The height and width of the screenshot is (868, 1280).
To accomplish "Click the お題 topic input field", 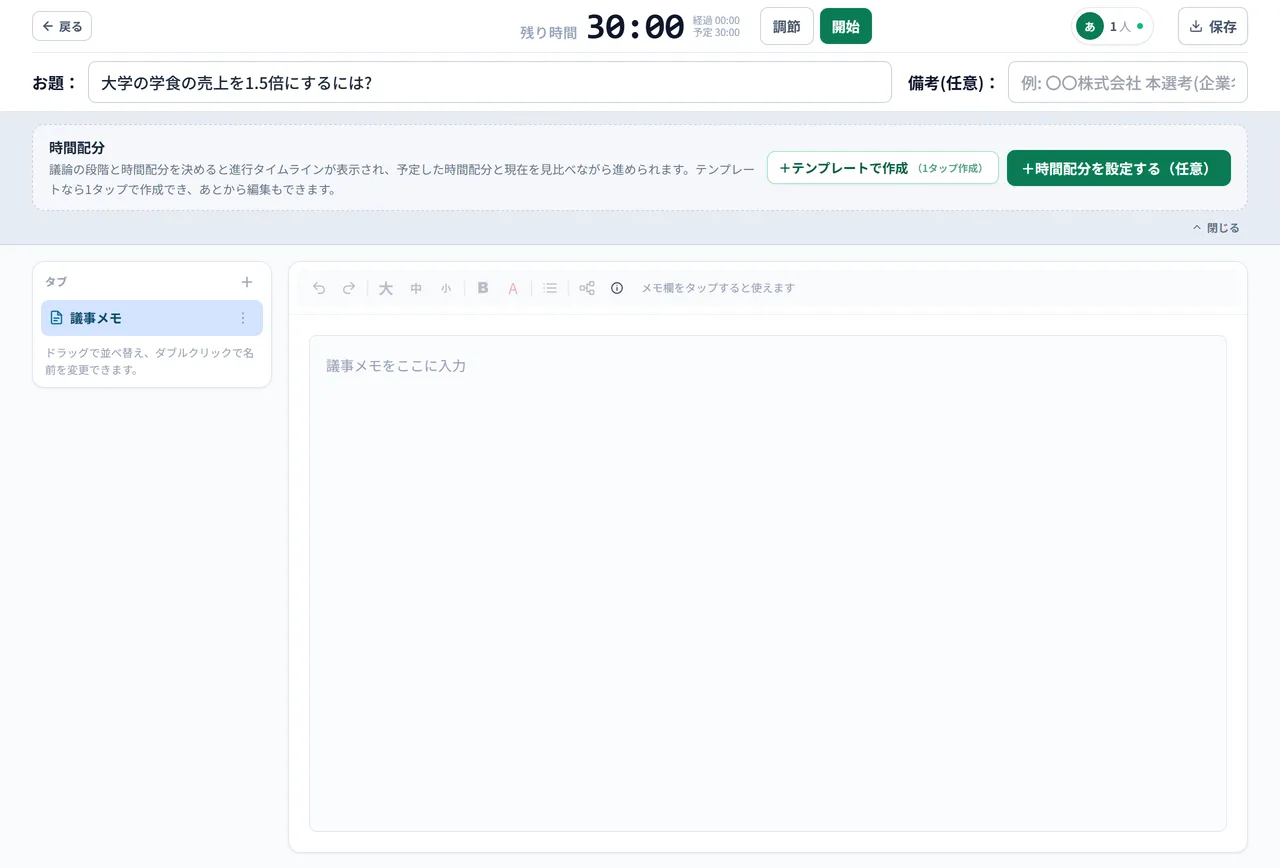I will click(490, 82).
